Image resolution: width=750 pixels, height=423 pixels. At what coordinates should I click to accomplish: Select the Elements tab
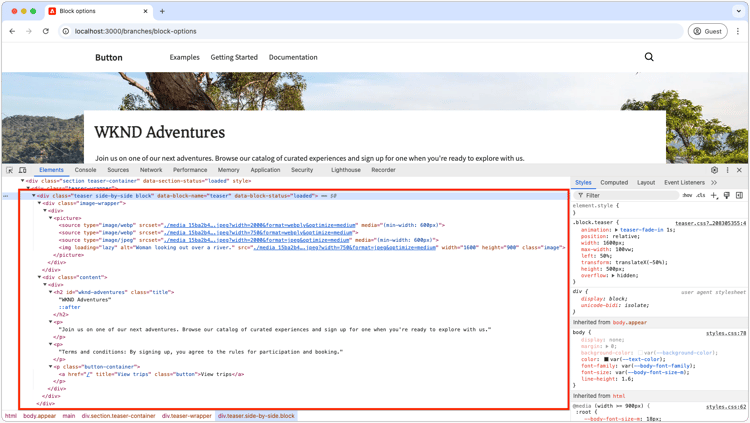tap(51, 170)
